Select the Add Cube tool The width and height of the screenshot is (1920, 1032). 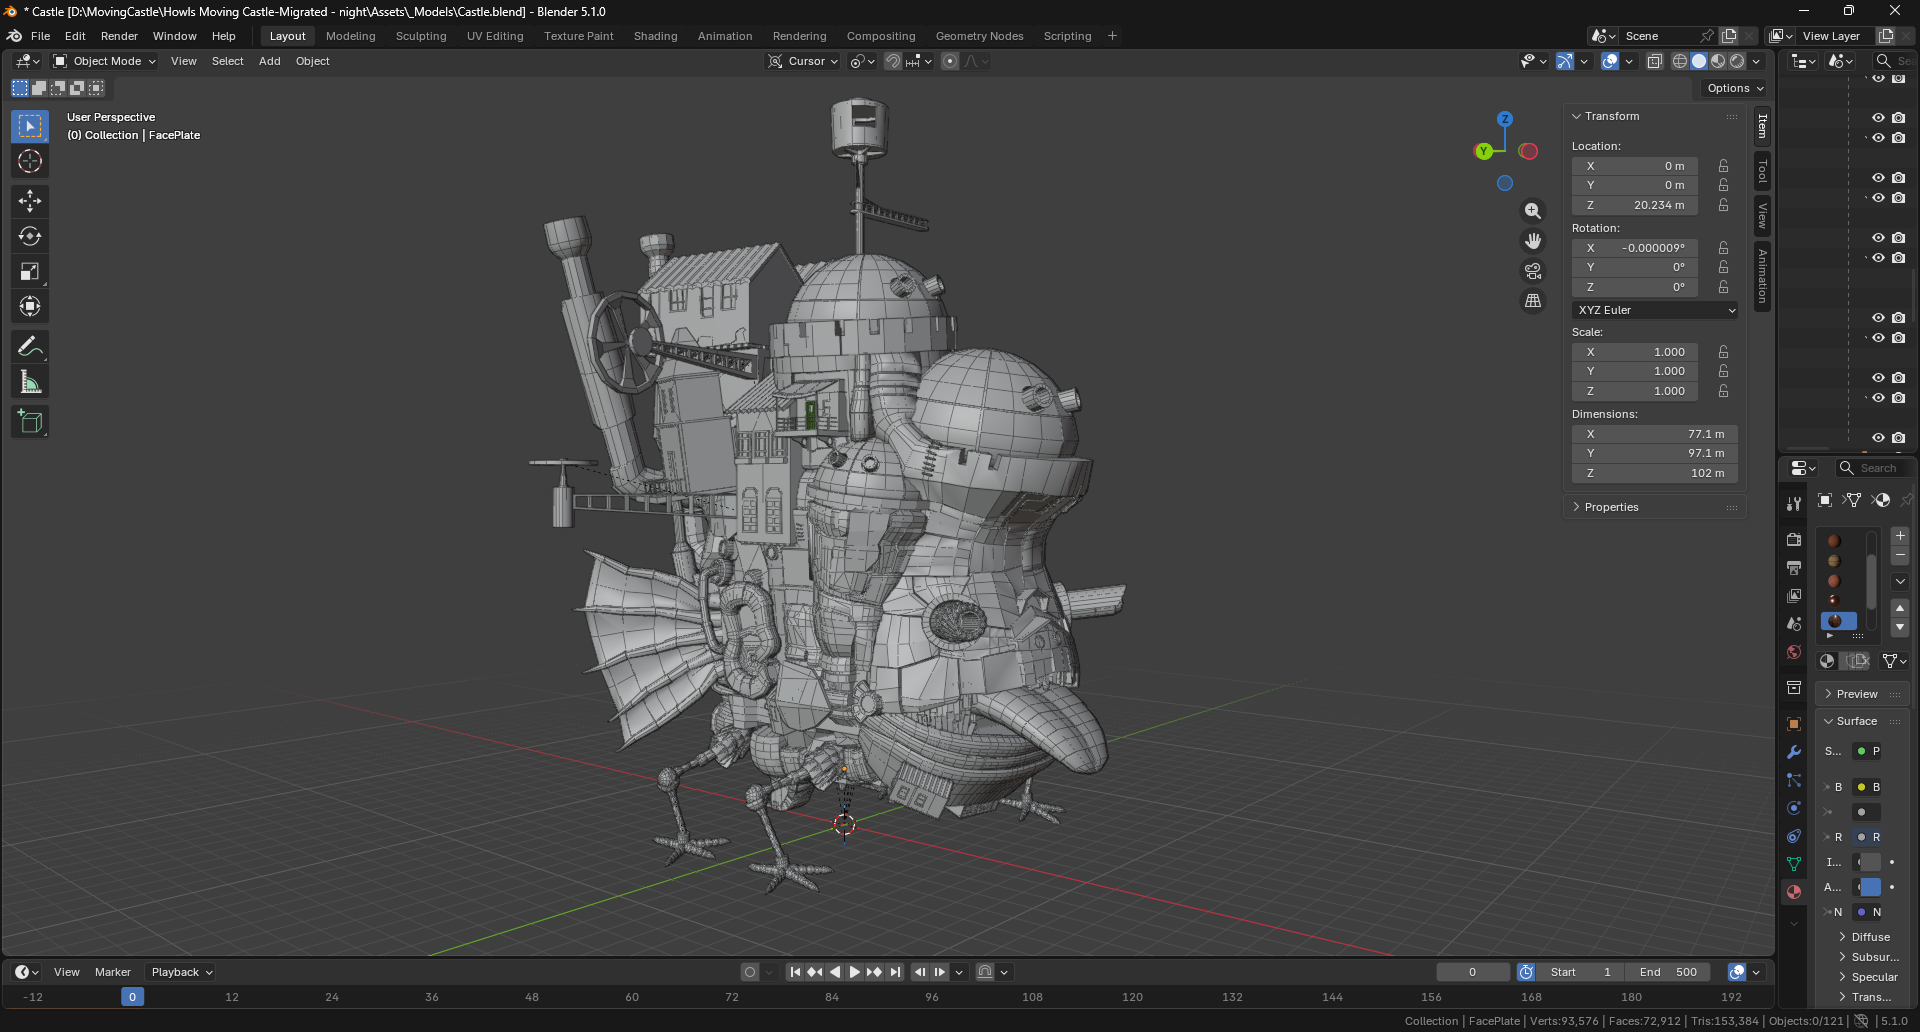(x=30, y=421)
